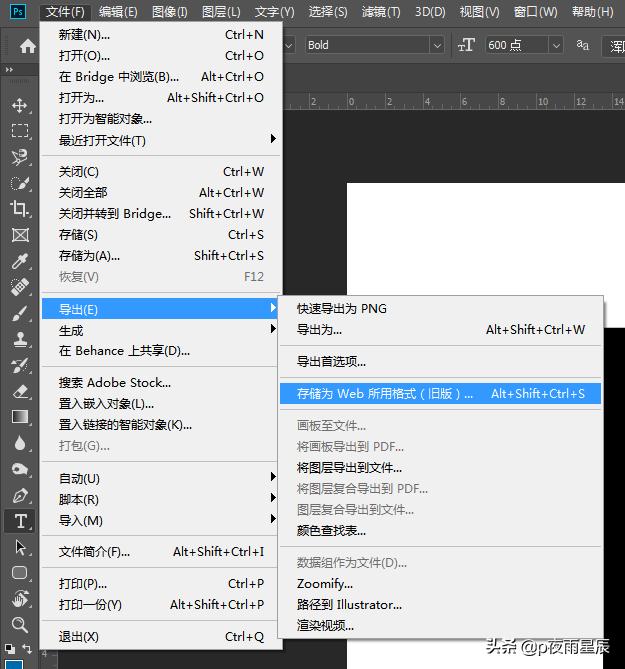Select the Gradient tool
The height and width of the screenshot is (669, 625).
coord(20,417)
